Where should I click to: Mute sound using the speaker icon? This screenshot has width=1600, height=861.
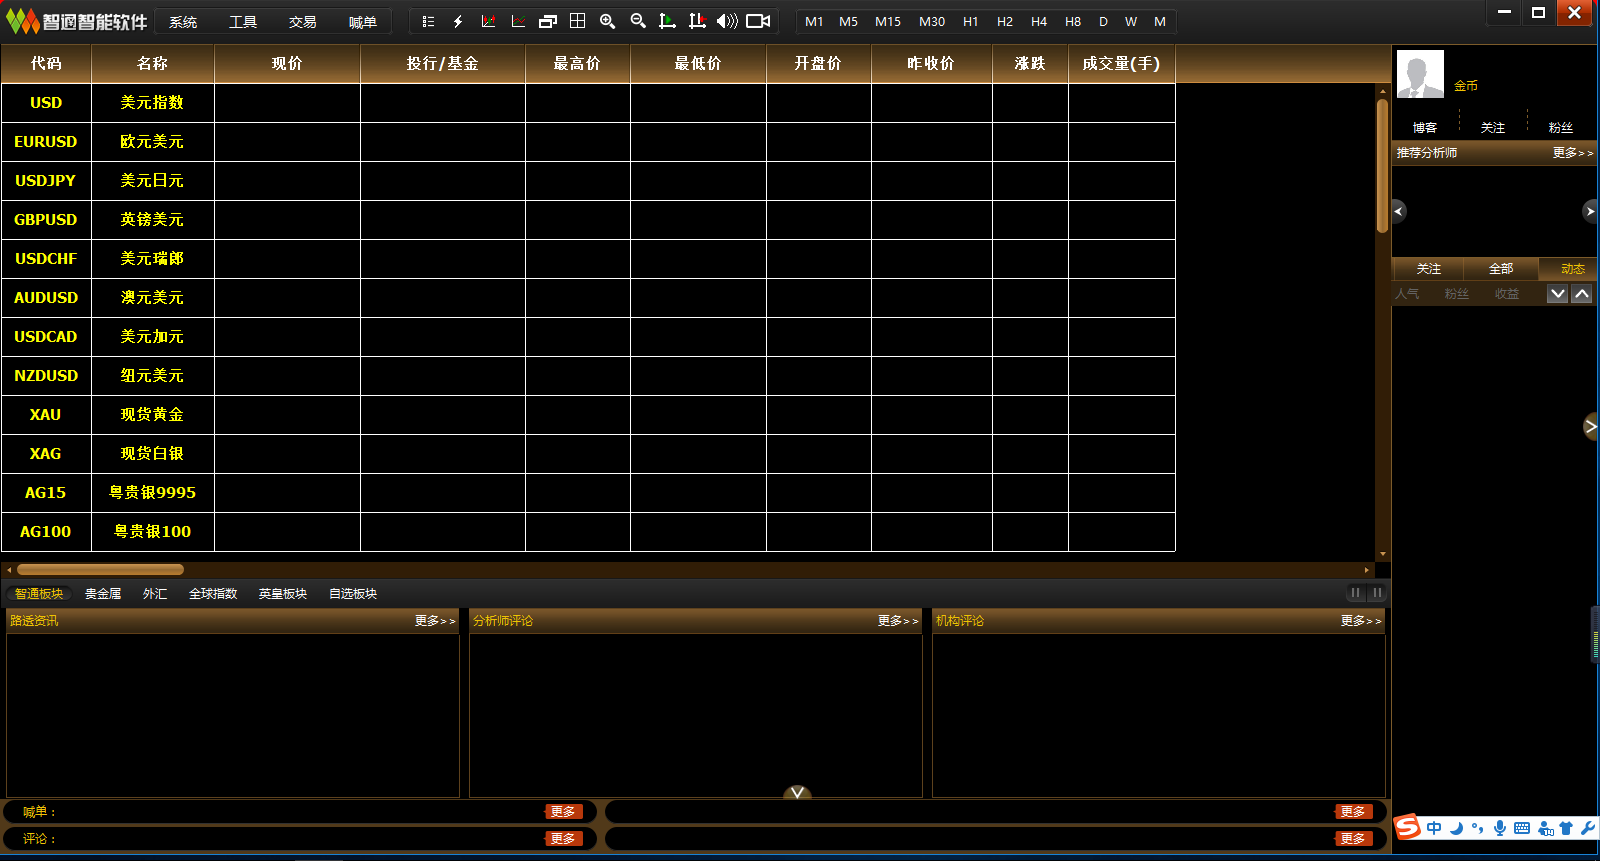point(727,21)
